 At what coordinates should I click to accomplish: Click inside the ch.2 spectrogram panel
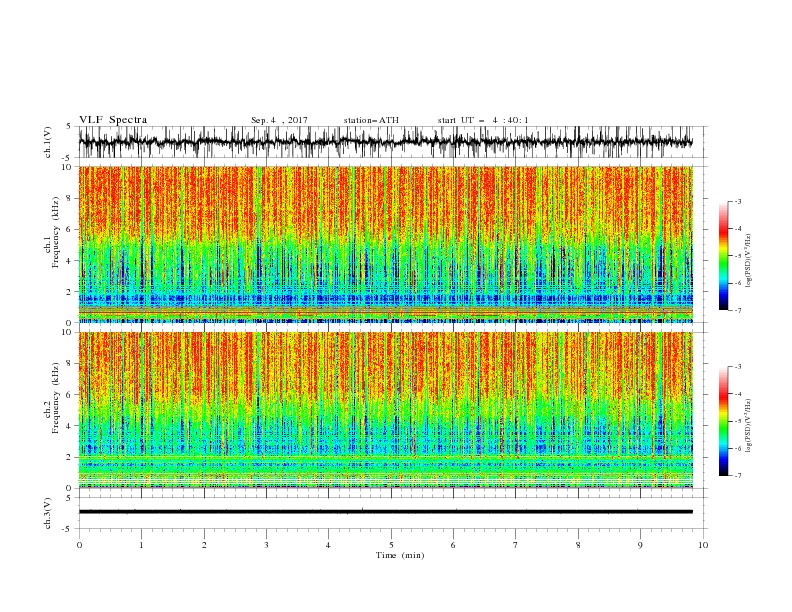point(385,410)
